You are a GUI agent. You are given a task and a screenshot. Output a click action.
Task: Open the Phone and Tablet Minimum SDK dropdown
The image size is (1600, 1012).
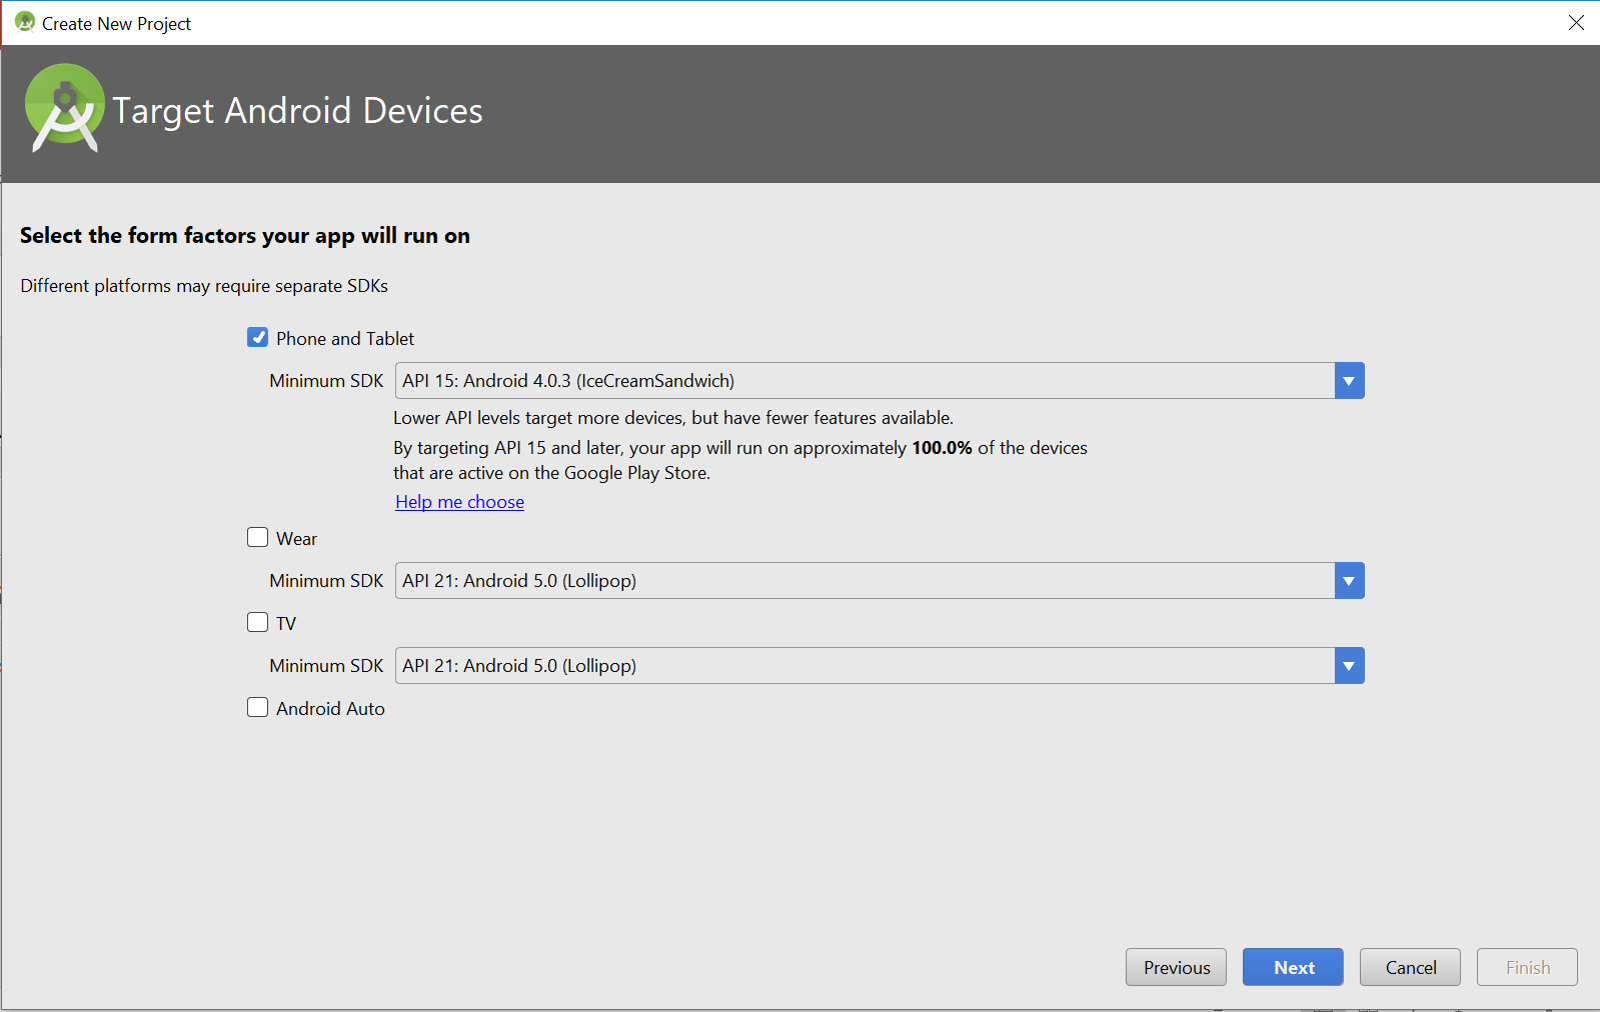pyautogui.click(x=1349, y=380)
